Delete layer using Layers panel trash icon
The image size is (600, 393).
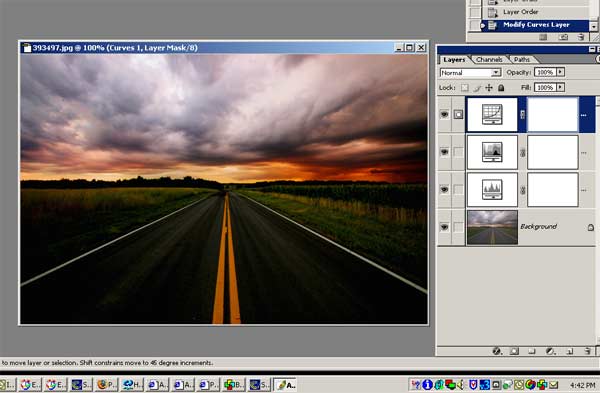click(587, 351)
